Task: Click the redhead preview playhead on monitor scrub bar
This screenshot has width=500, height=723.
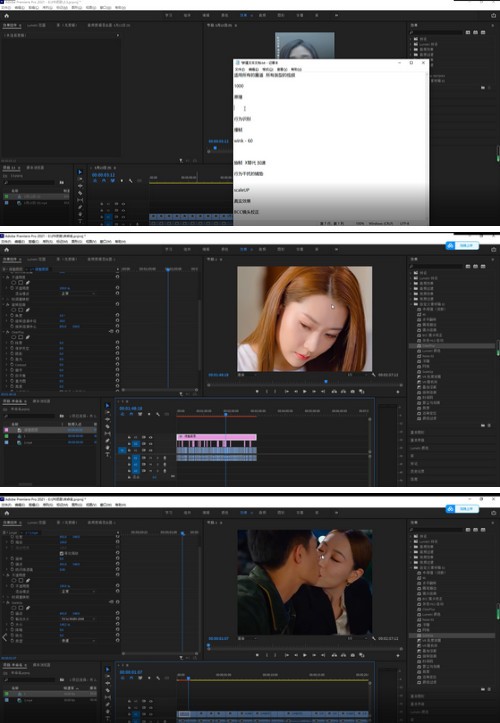Action: tap(326, 382)
